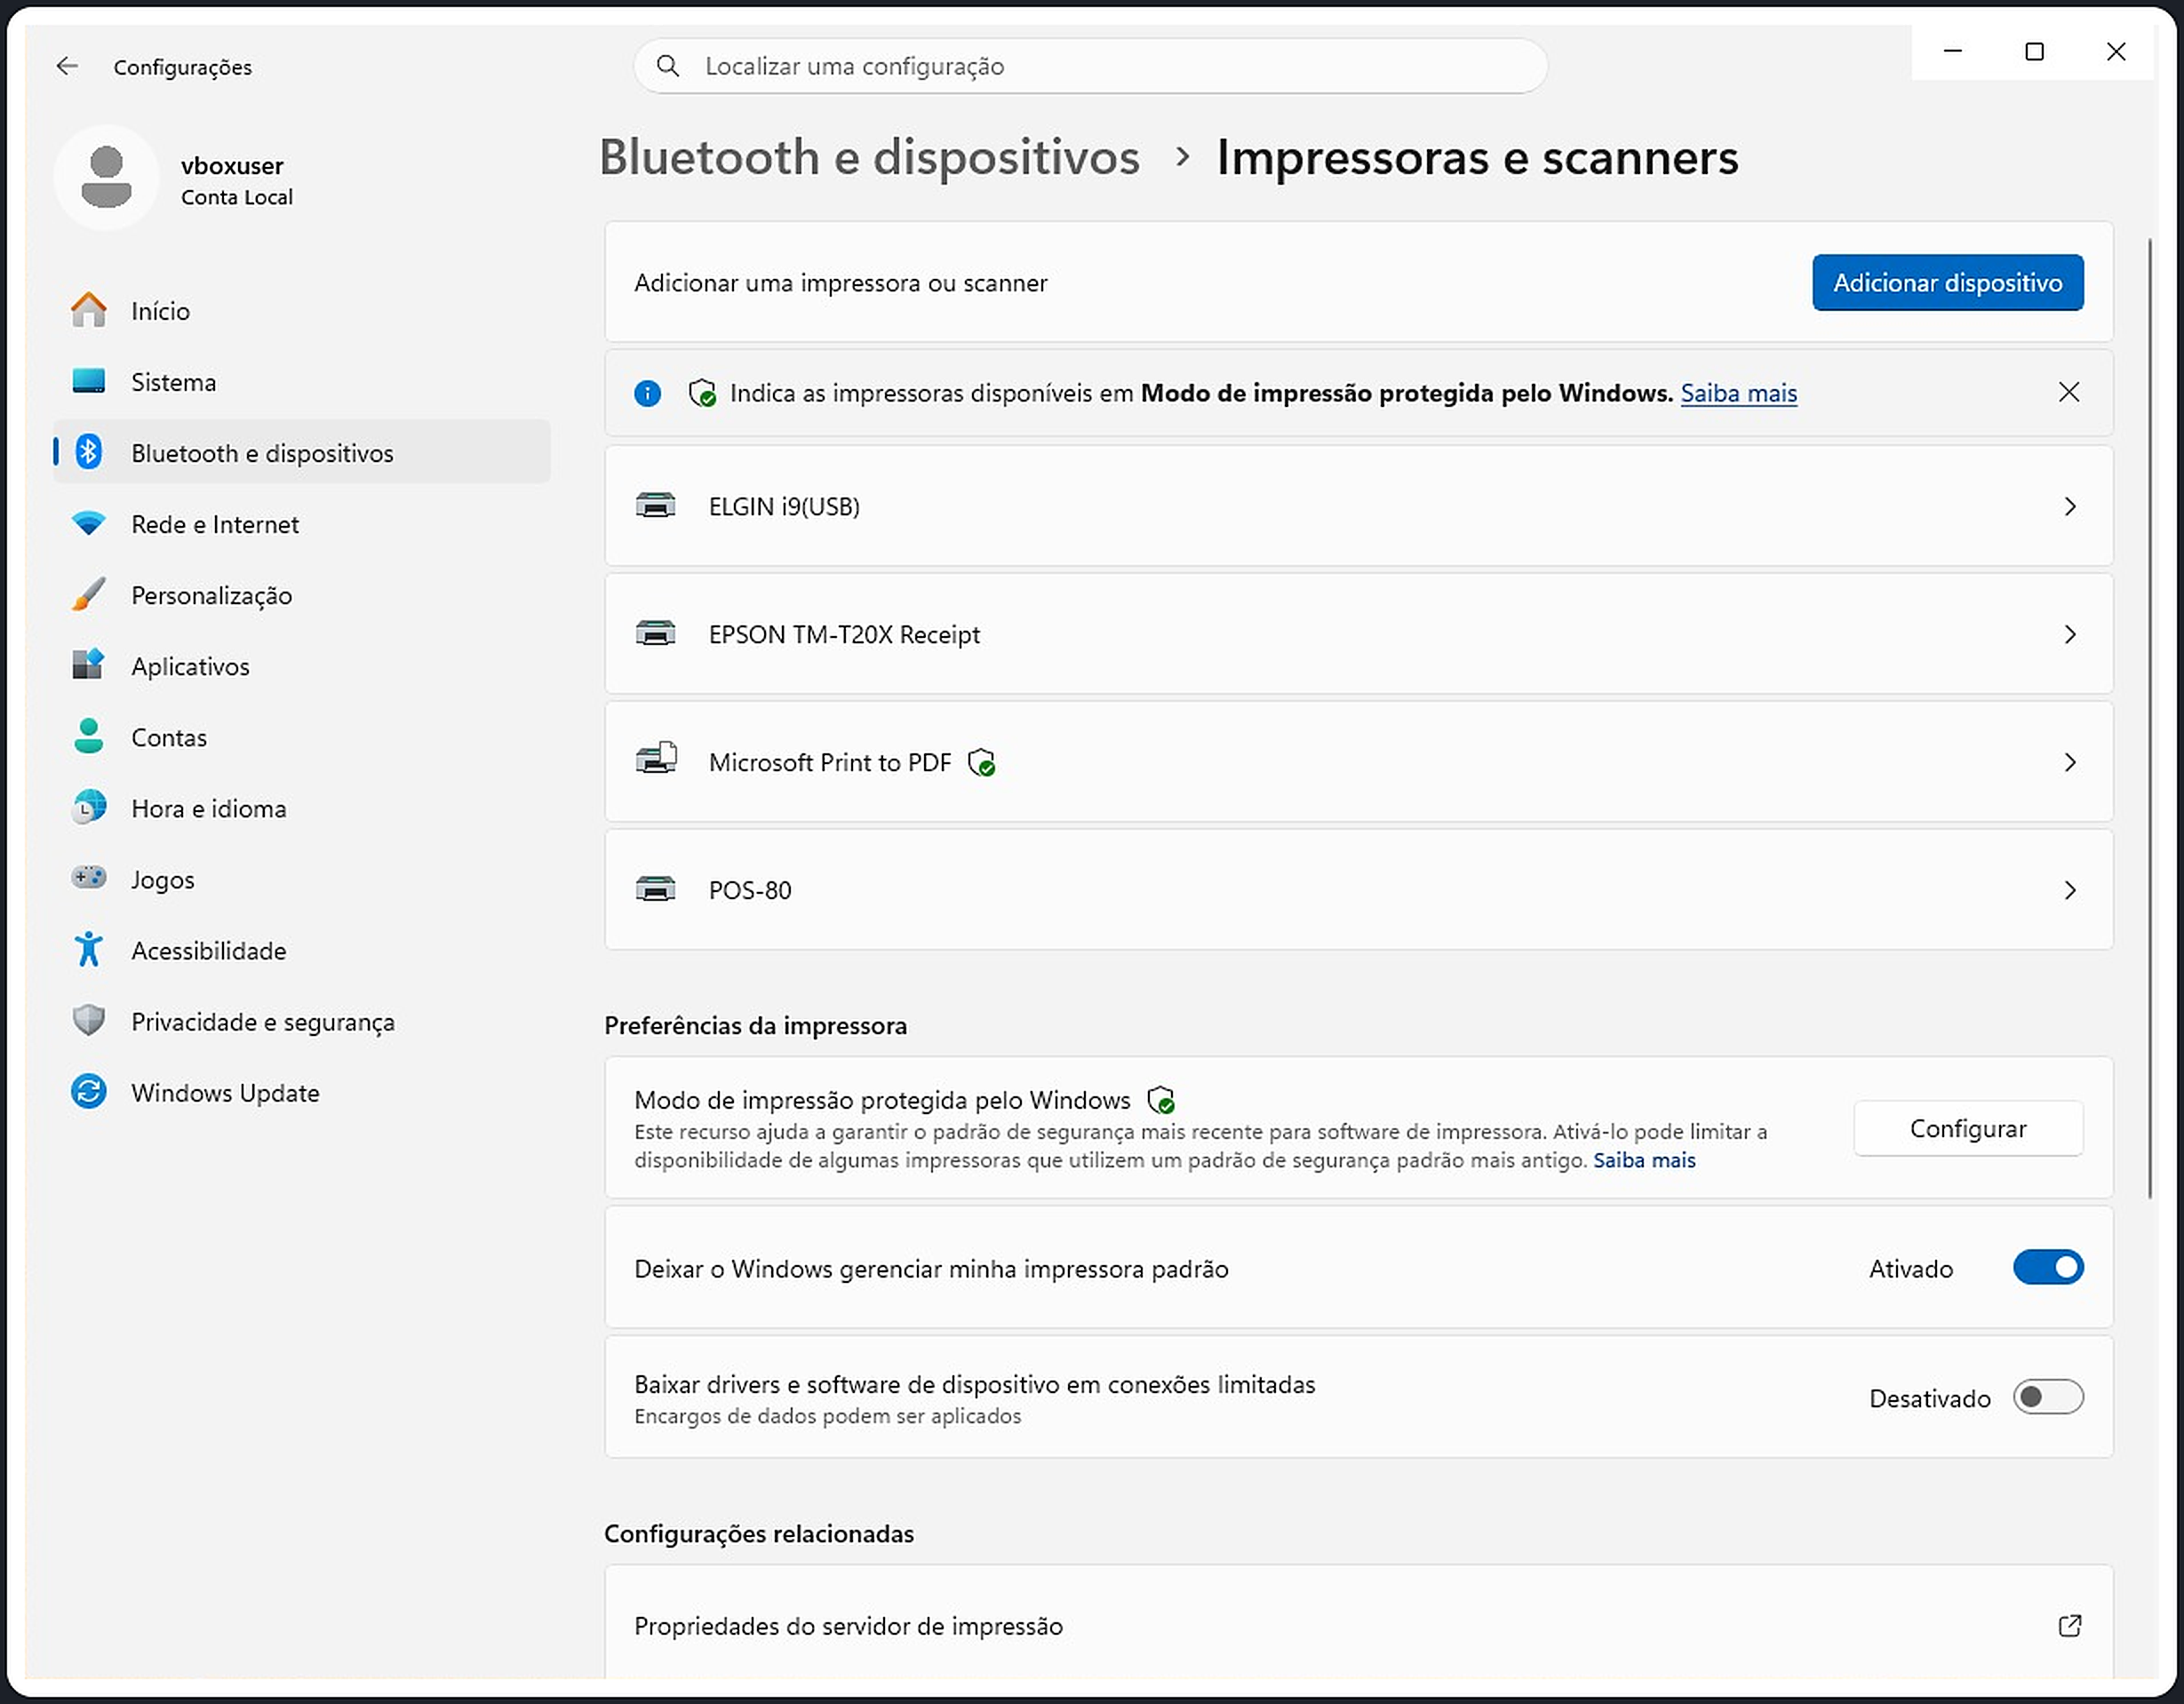This screenshot has width=2184, height=1704.
Task: Expand Microsoft Print to PDF chevron
Action: (x=2070, y=762)
